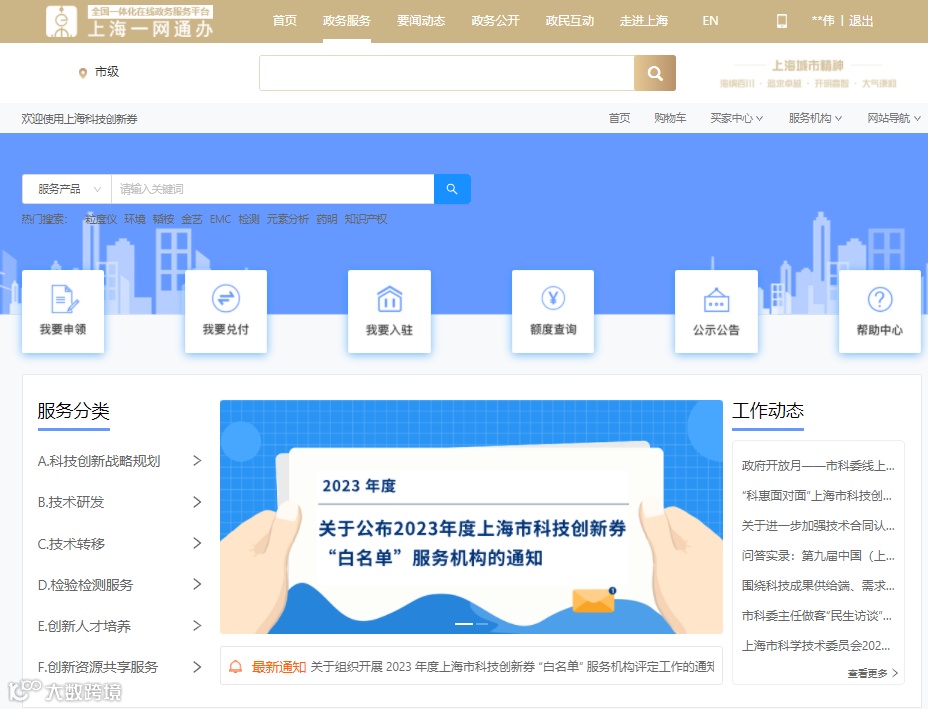Image resolution: width=928 pixels, height=709 pixels.
Task: Open the 最新通知 白名单评定工作 notice link
Action: click(x=513, y=667)
